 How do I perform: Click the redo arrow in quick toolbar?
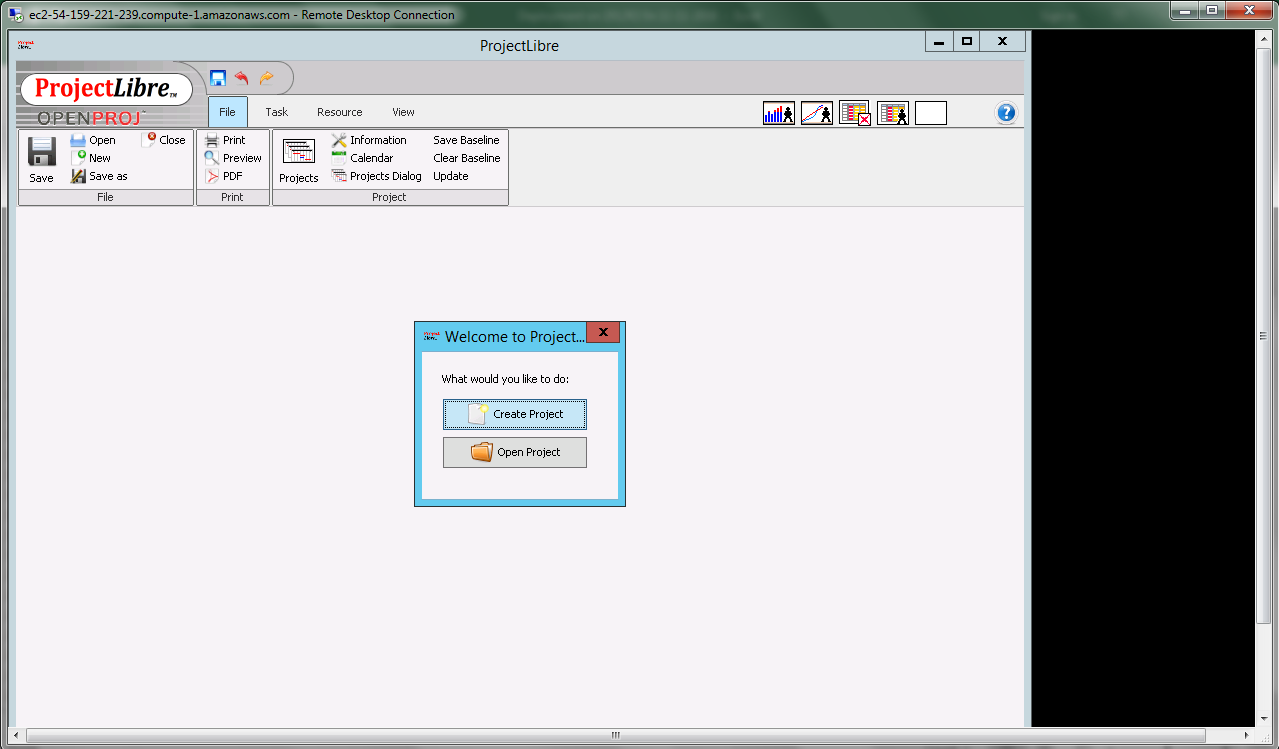266,78
